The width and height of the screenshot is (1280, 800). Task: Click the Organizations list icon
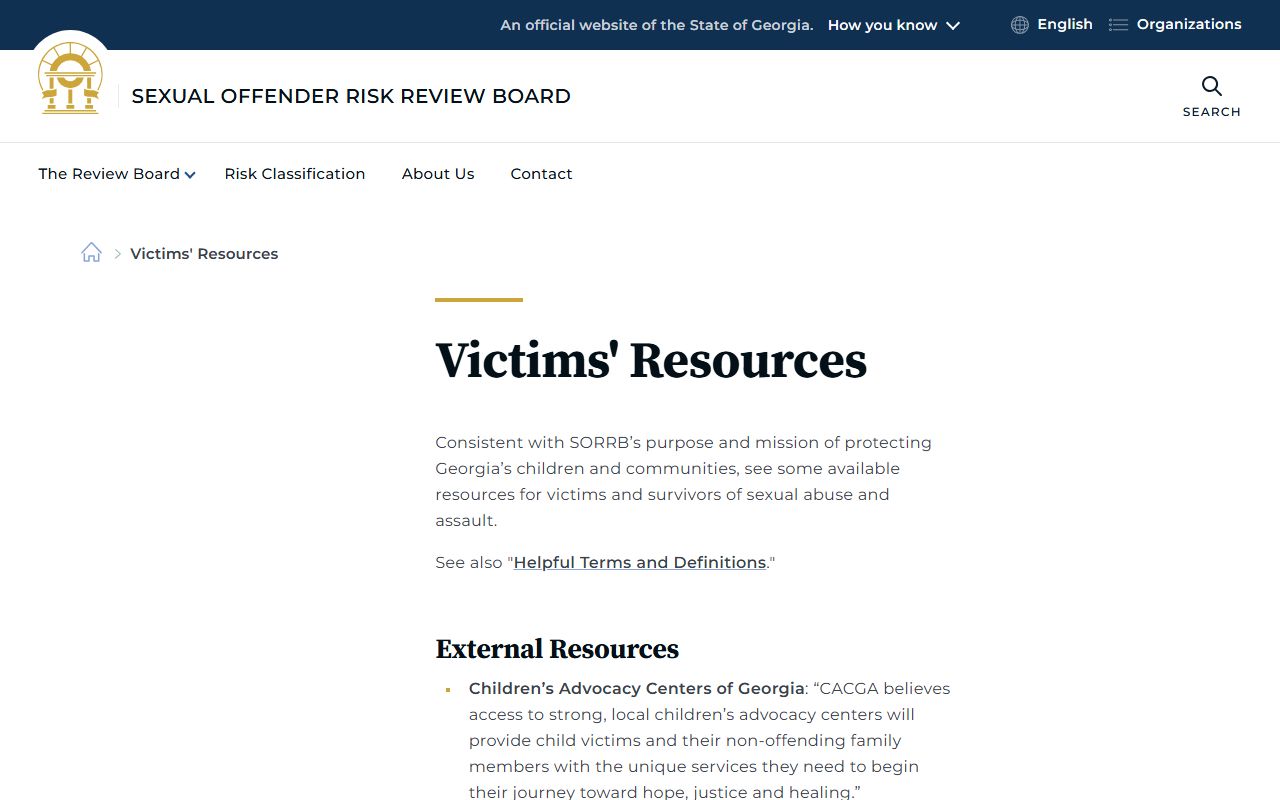pyautogui.click(x=1118, y=25)
